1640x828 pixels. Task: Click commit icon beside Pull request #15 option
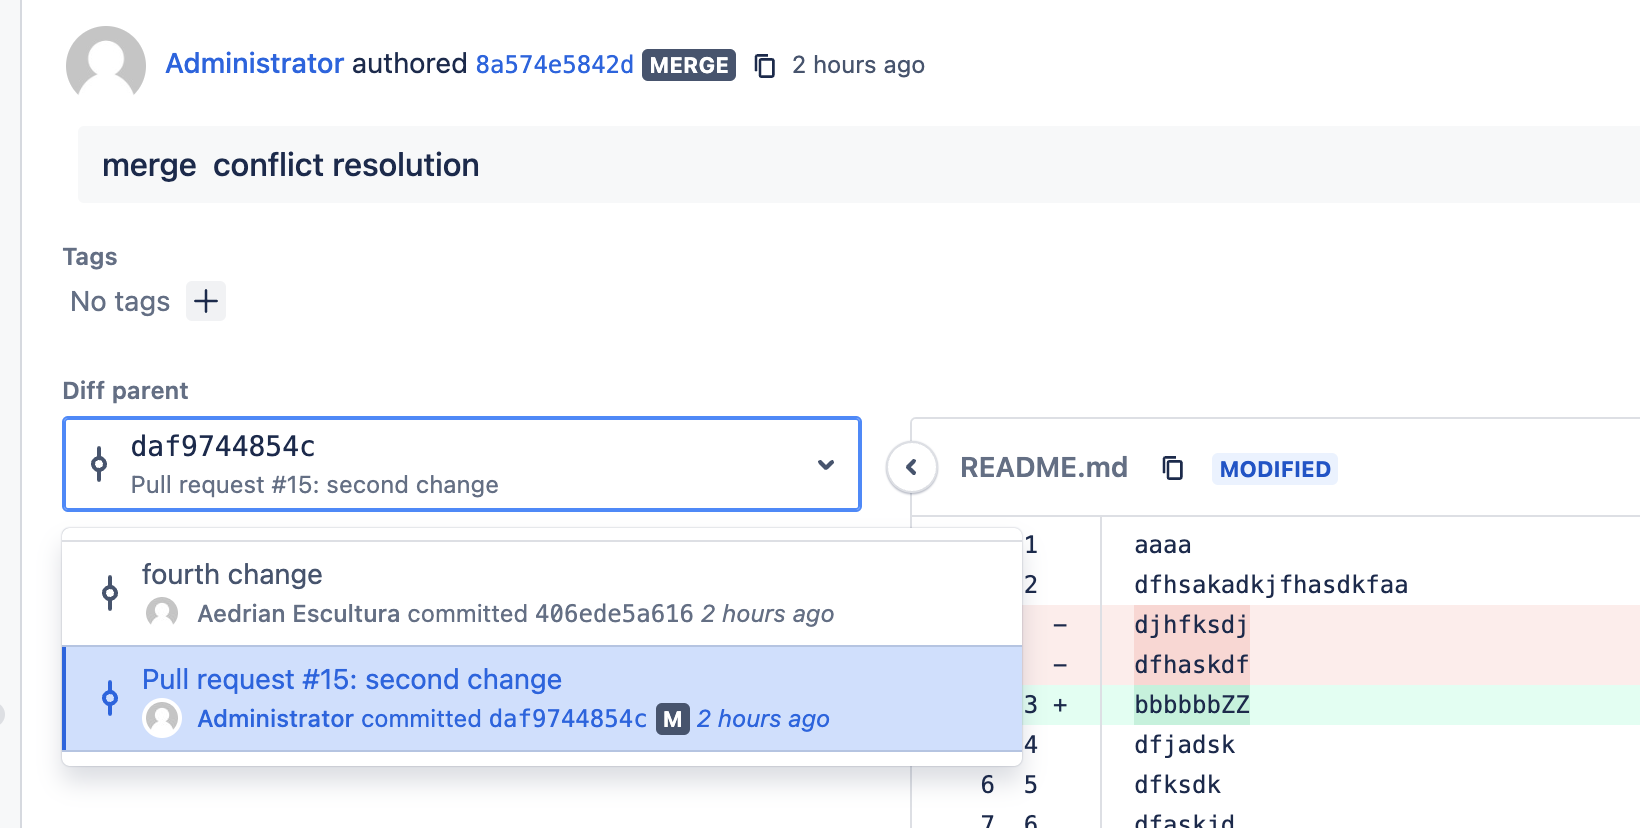point(110,698)
